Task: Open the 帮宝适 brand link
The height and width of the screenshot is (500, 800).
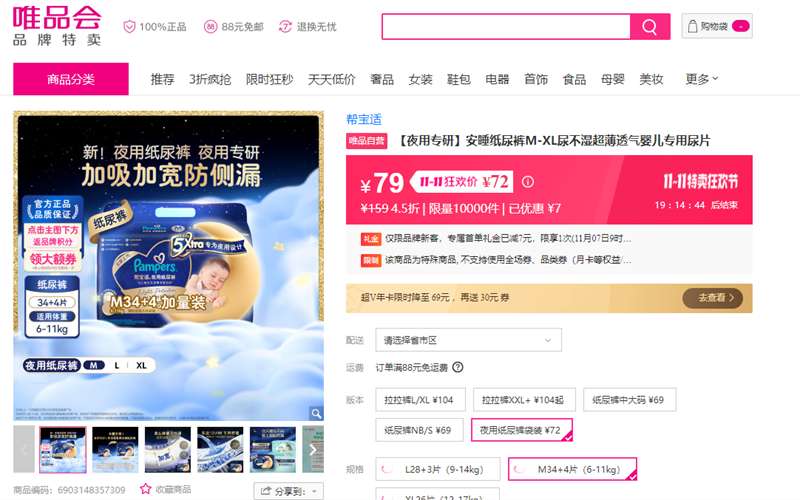Action: click(364, 119)
